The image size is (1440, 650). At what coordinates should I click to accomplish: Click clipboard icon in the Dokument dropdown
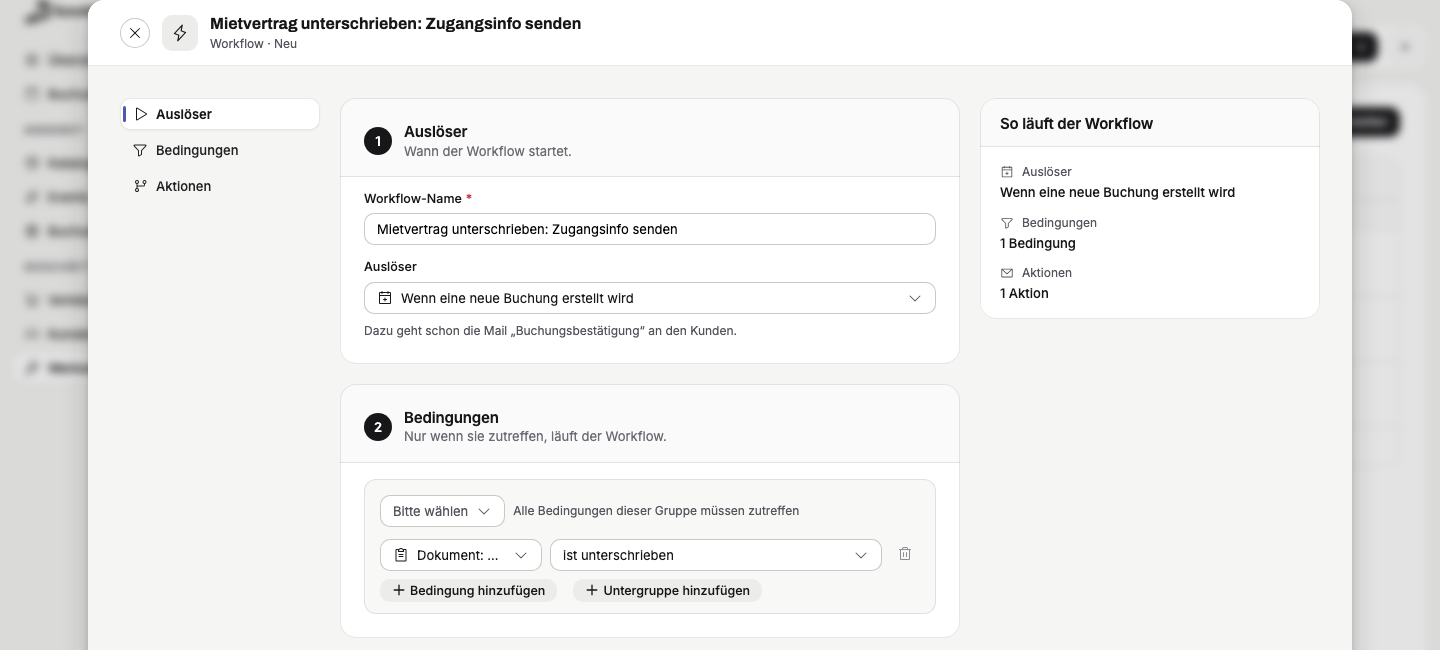point(401,555)
